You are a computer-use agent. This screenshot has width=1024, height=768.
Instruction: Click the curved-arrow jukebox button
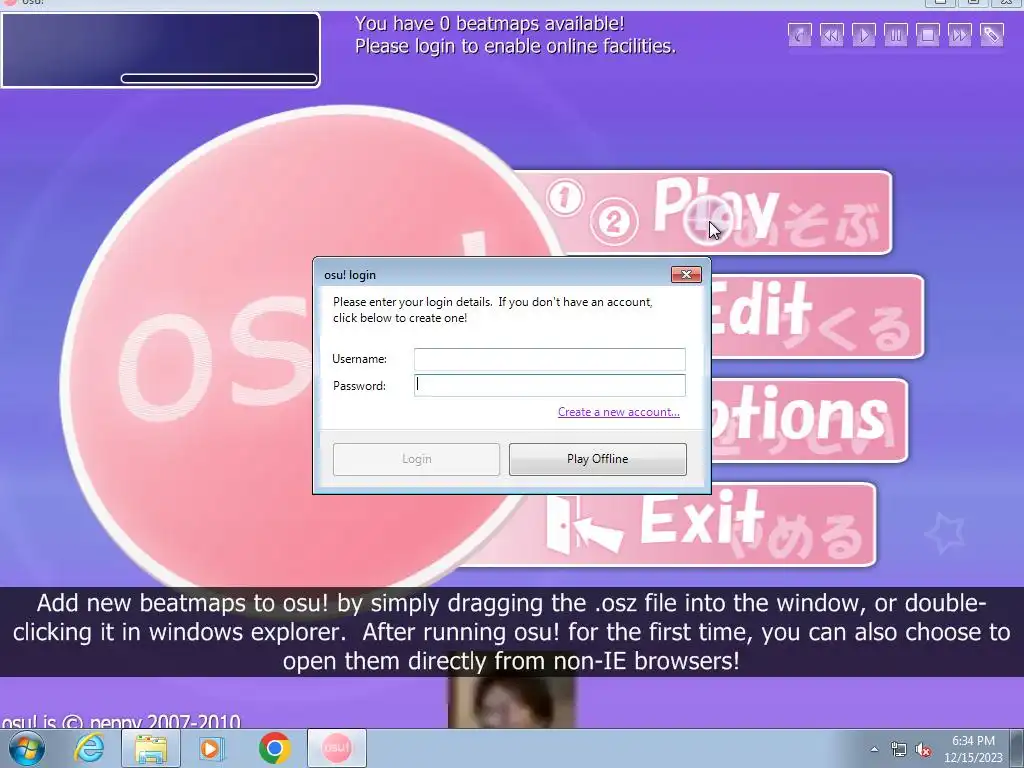[x=799, y=34]
